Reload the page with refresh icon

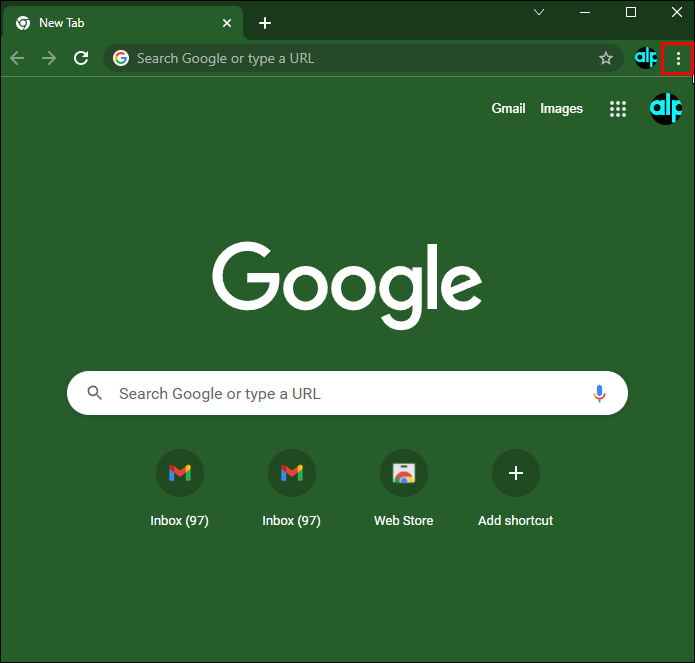(x=81, y=59)
